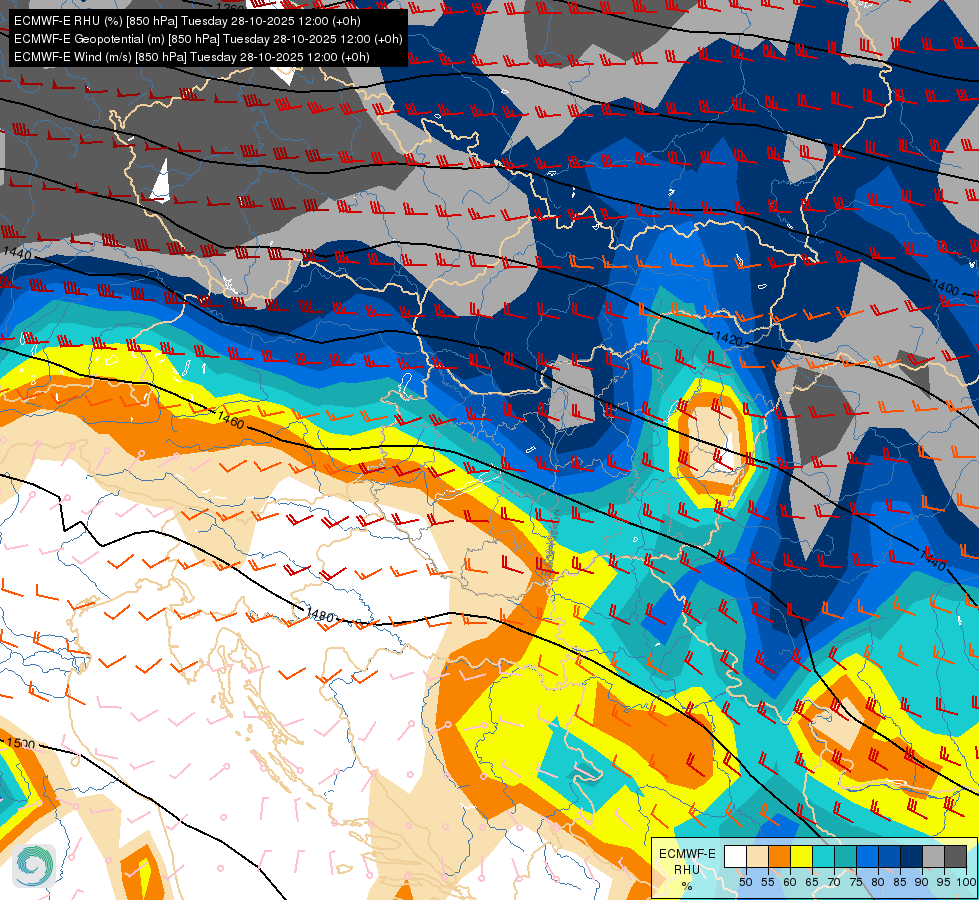Click the '%' unit label in legend

[687, 886]
